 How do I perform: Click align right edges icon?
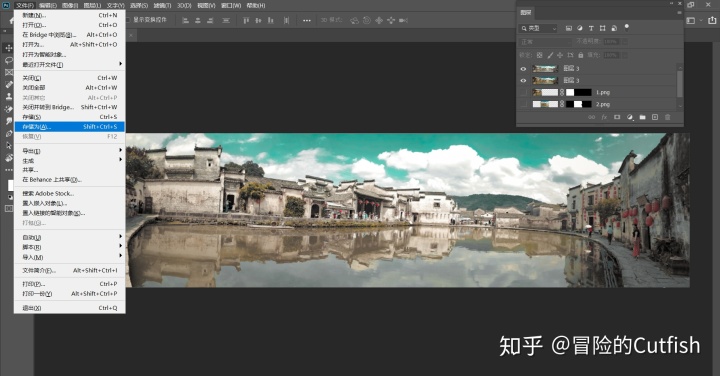(x=210, y=21)
